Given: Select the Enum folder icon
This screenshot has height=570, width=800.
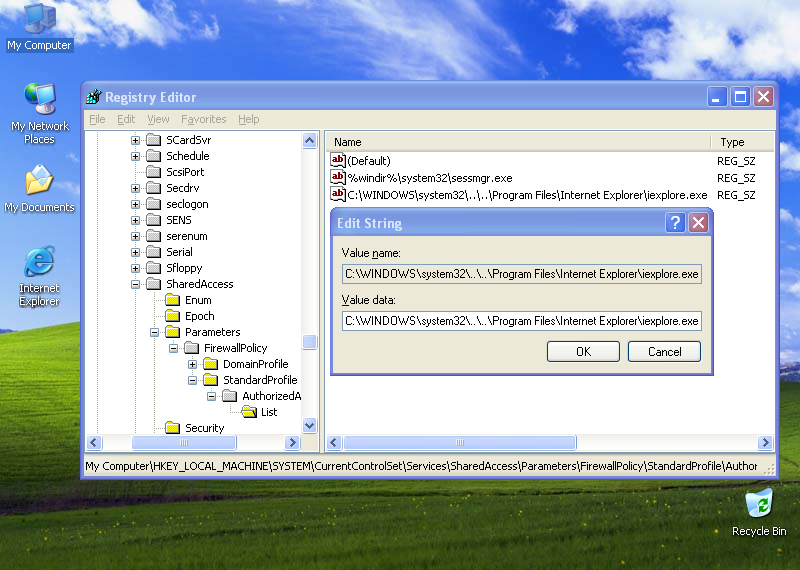Looking at the screenshot, I should click(172, 300).
